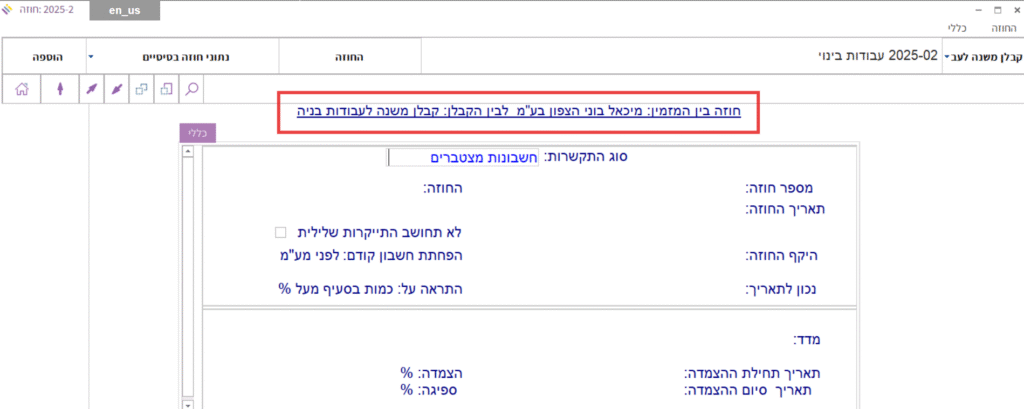
Task: Expand the 'נתוני חוזה בסיסיים' dropdown arrow
Action: [91, 56]
